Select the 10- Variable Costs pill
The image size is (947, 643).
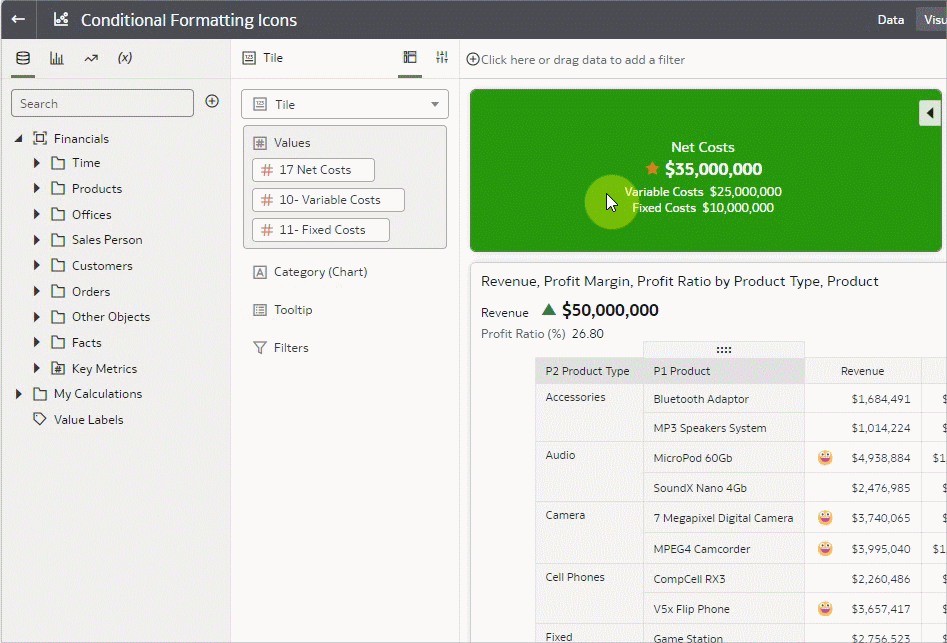pyautogui.click(x=329, y=200)
